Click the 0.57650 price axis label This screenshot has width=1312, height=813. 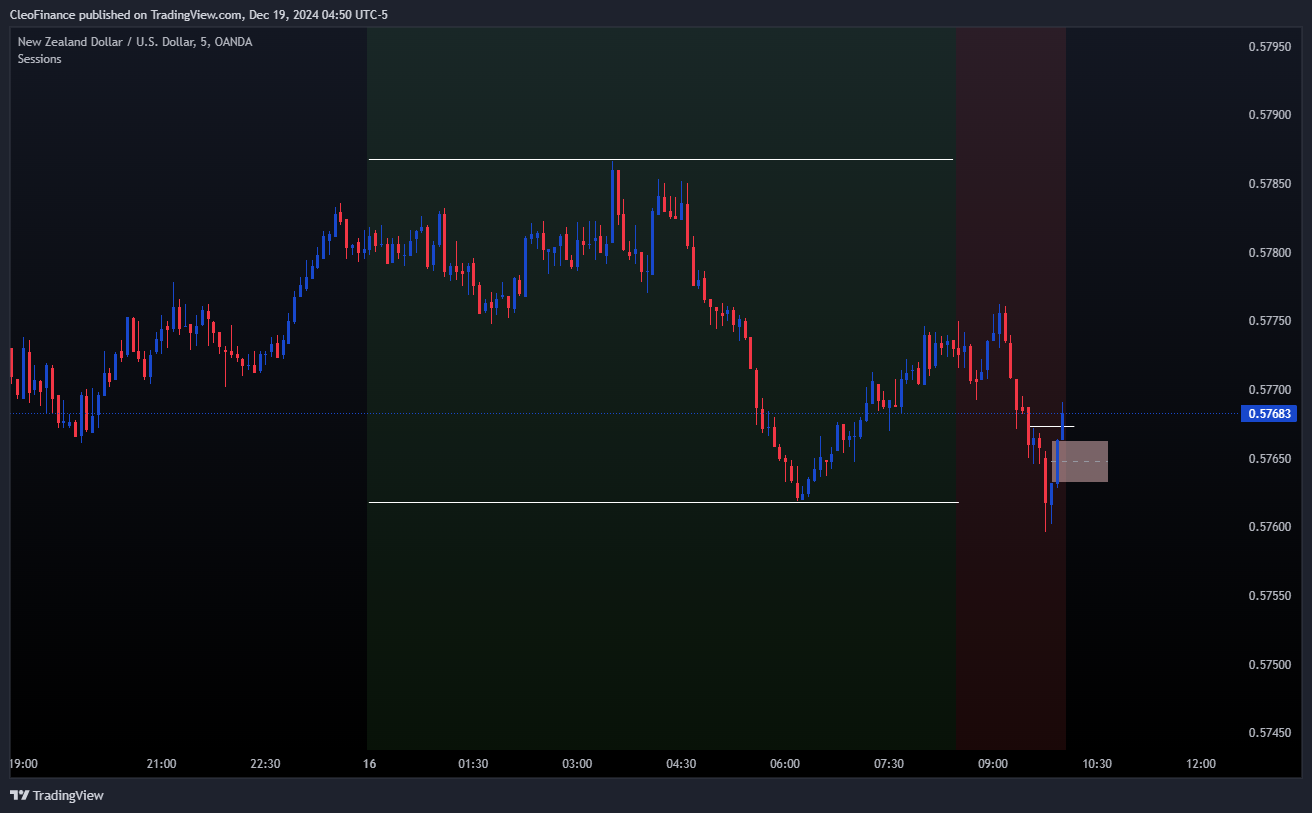(1268, 459)
